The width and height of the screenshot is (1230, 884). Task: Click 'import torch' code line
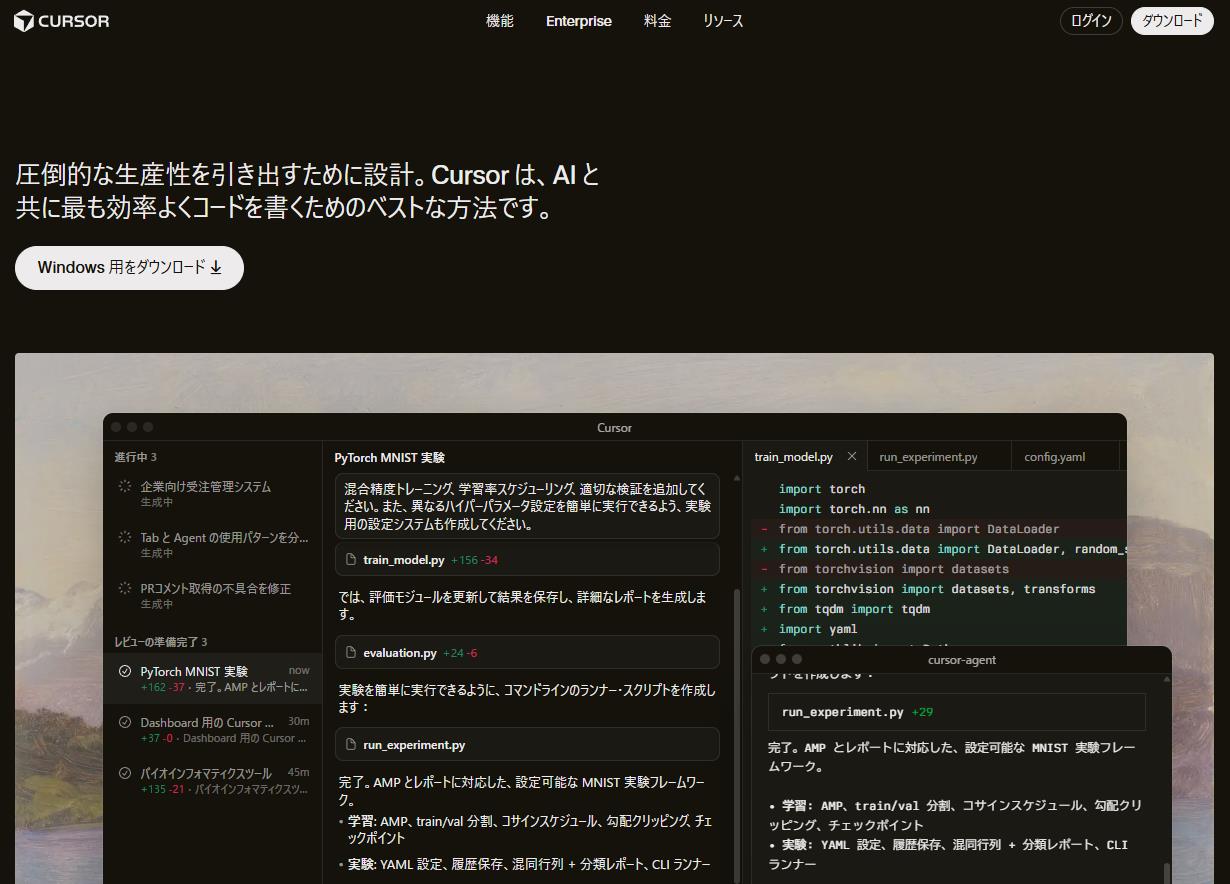(822, 489)
